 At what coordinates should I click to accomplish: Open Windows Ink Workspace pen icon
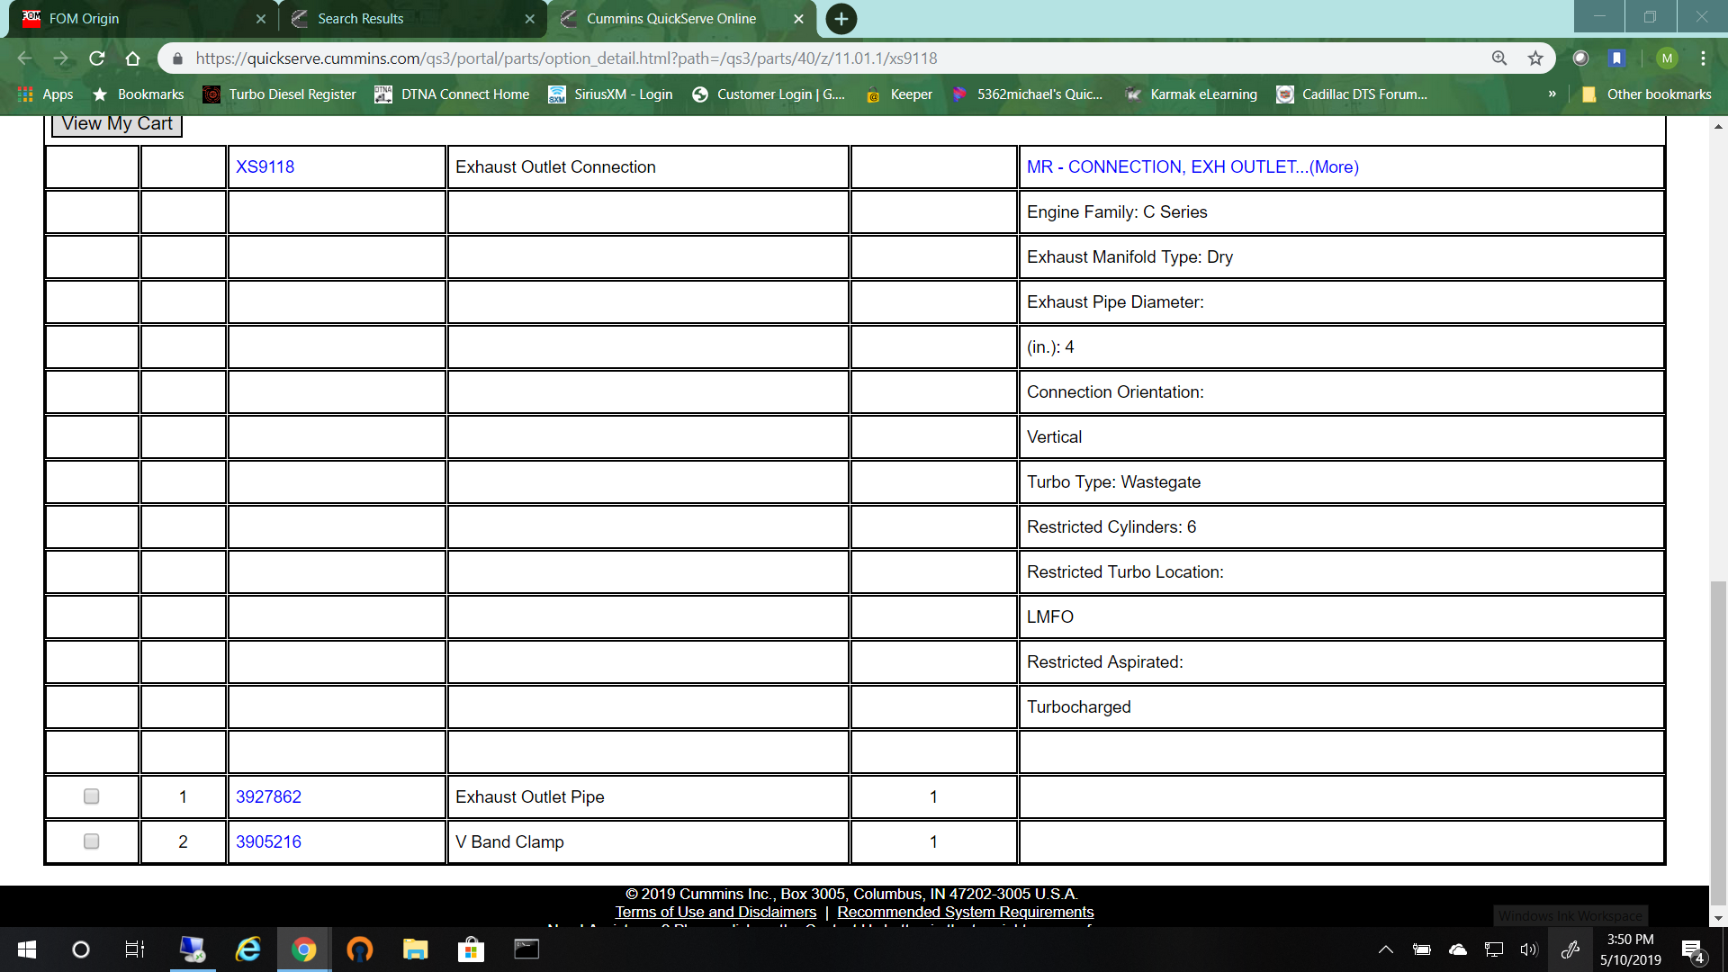(1570, 949)
